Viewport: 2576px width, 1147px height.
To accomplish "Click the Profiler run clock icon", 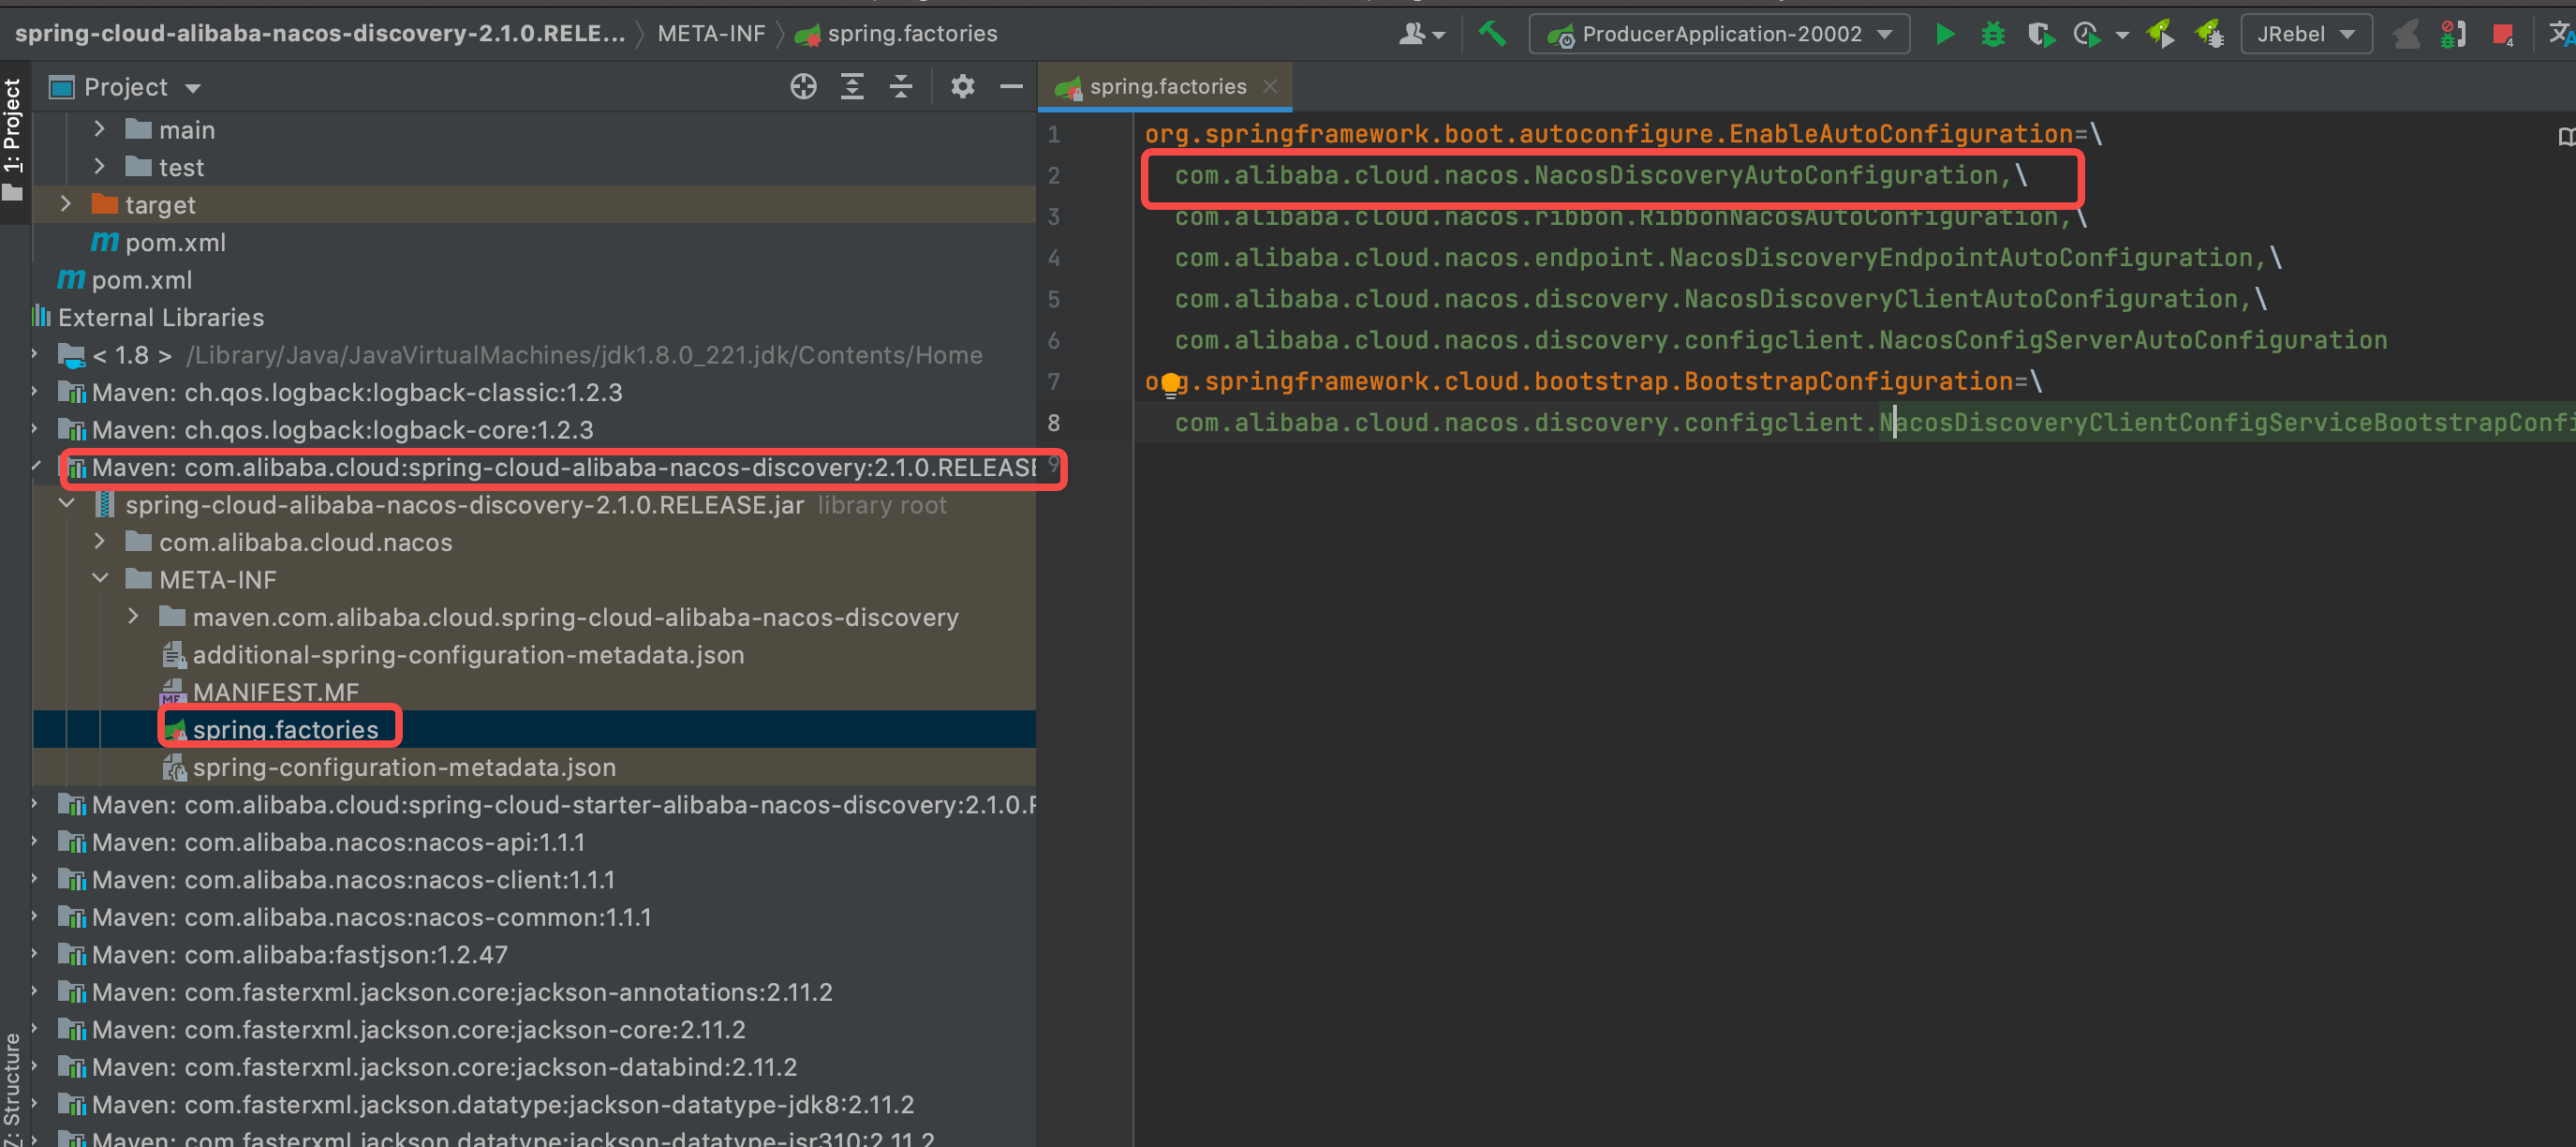I will [x=2086, y=34].
